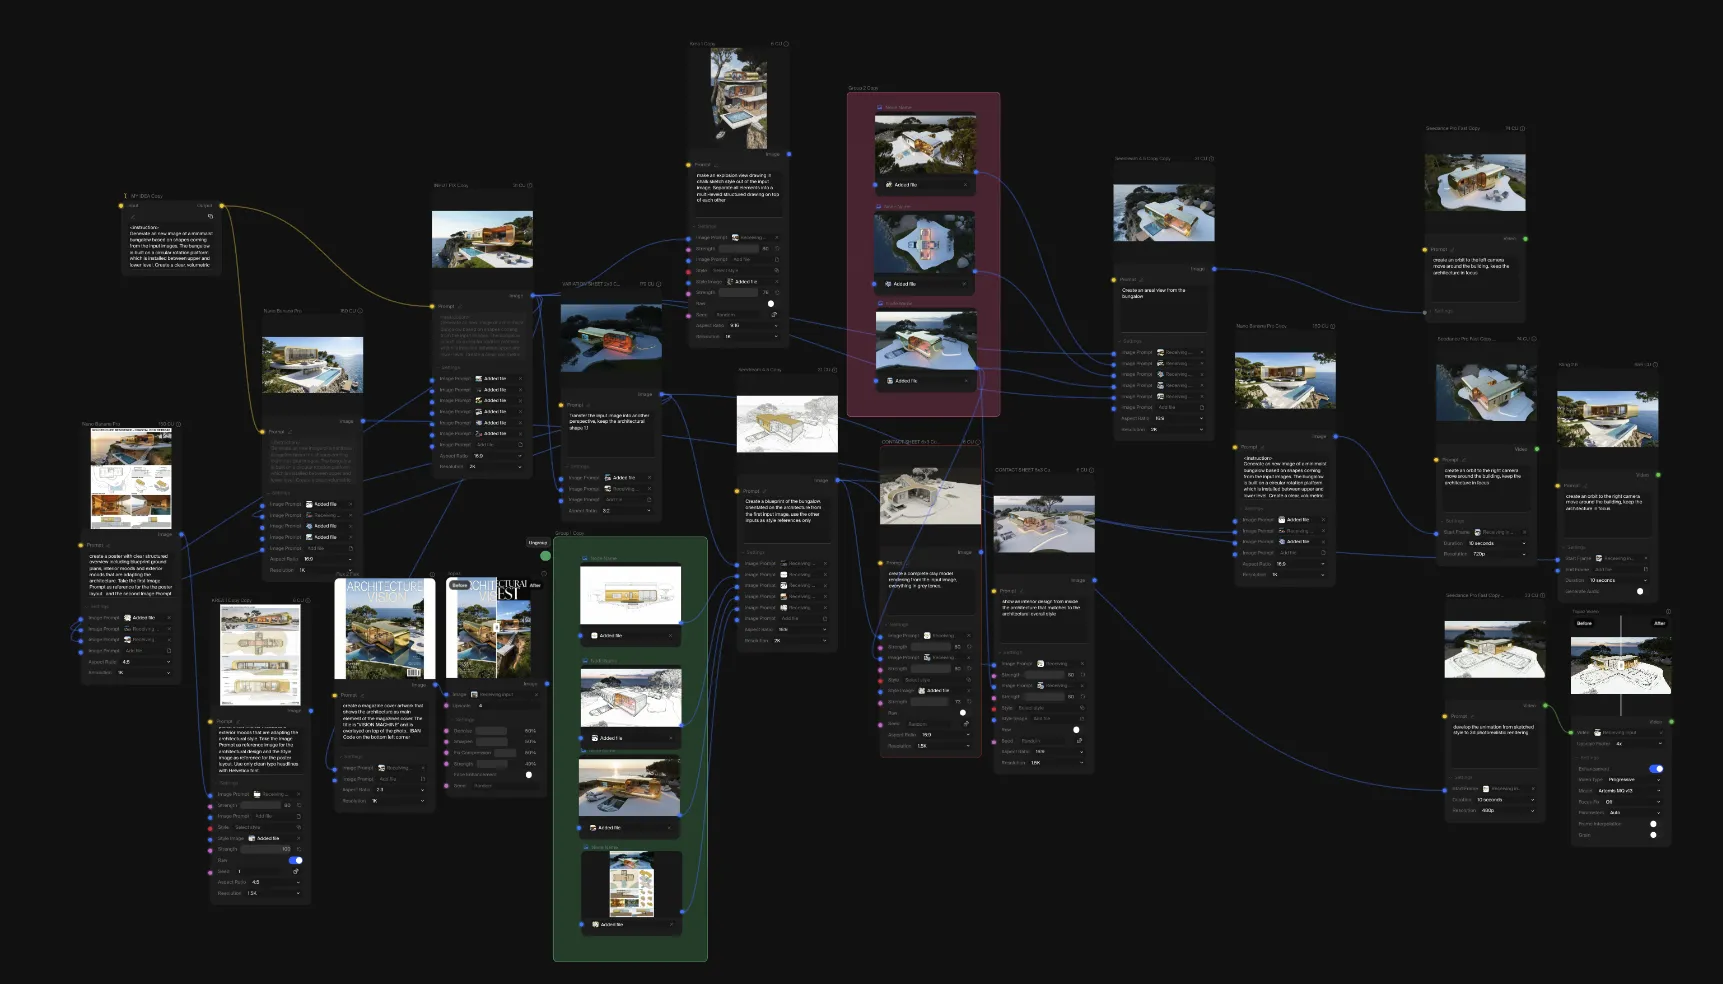Viewport: 1723px width, 984px height.
Task: Click the After label on Topaz Video comparison
Action: [x=1659, y=623]
